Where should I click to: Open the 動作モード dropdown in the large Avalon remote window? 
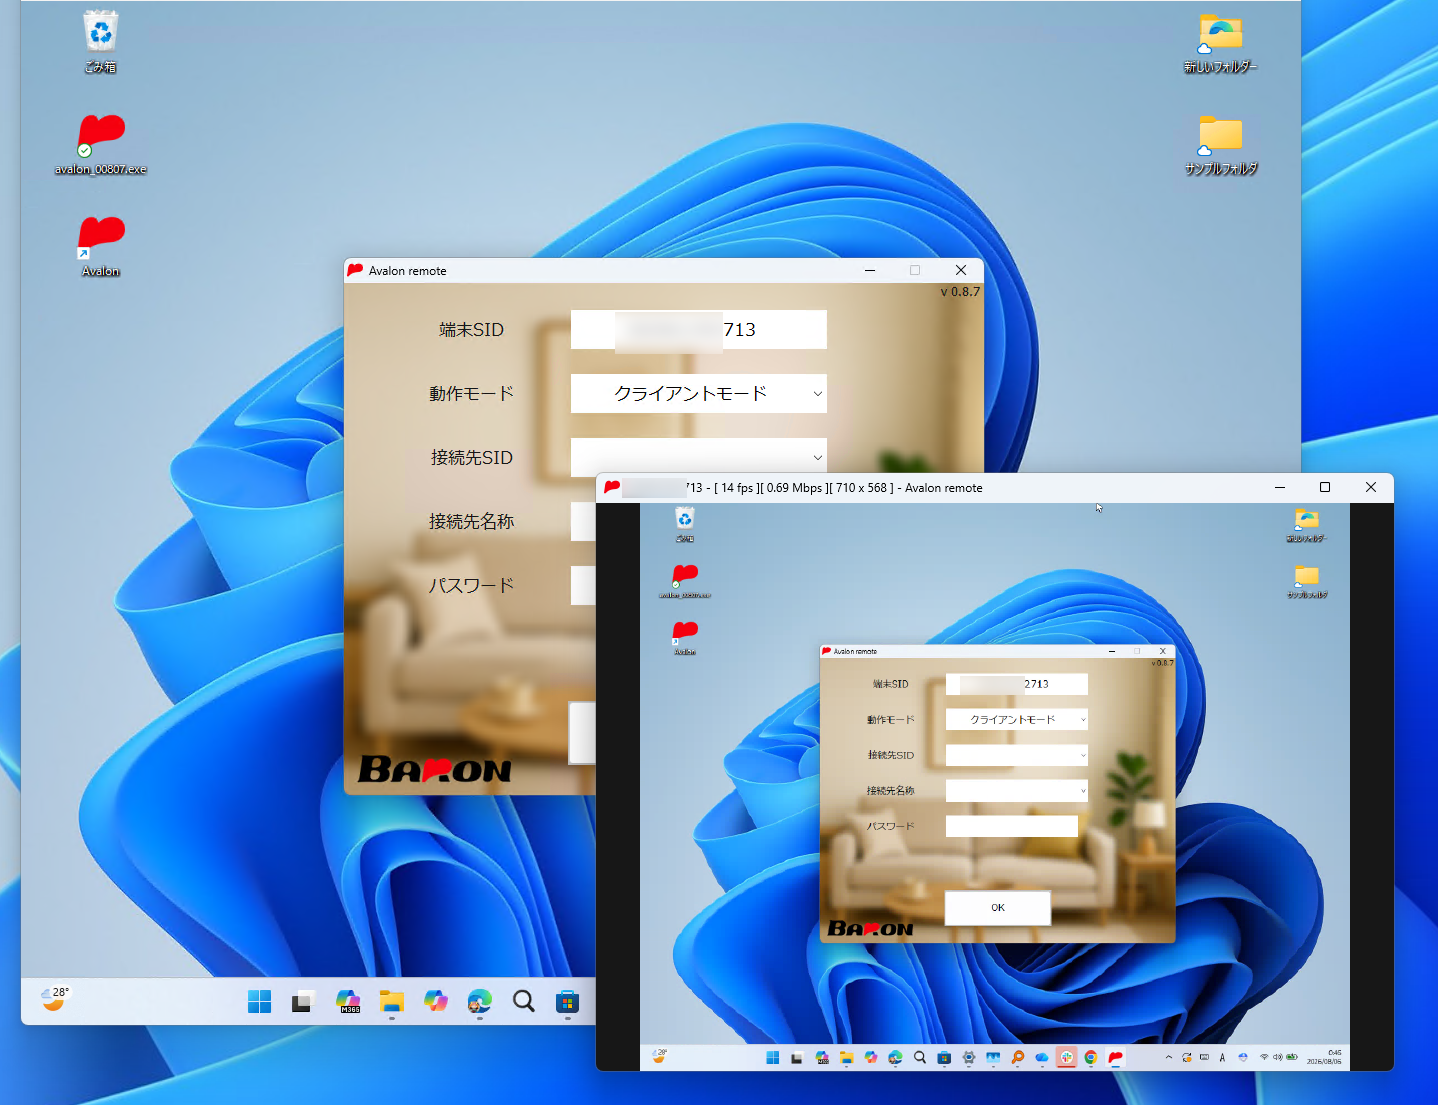click(x=698, y=393)
